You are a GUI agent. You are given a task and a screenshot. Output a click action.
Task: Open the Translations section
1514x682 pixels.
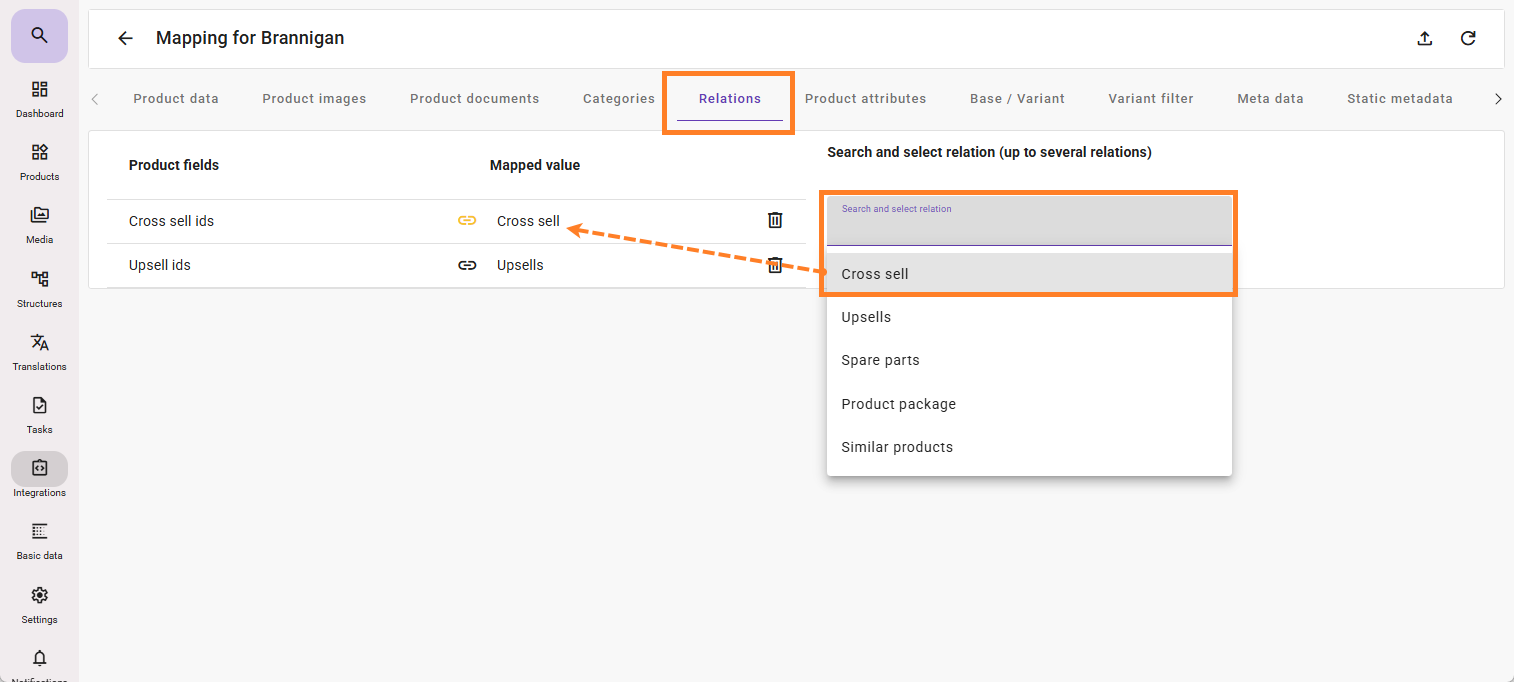pos(39,352)
